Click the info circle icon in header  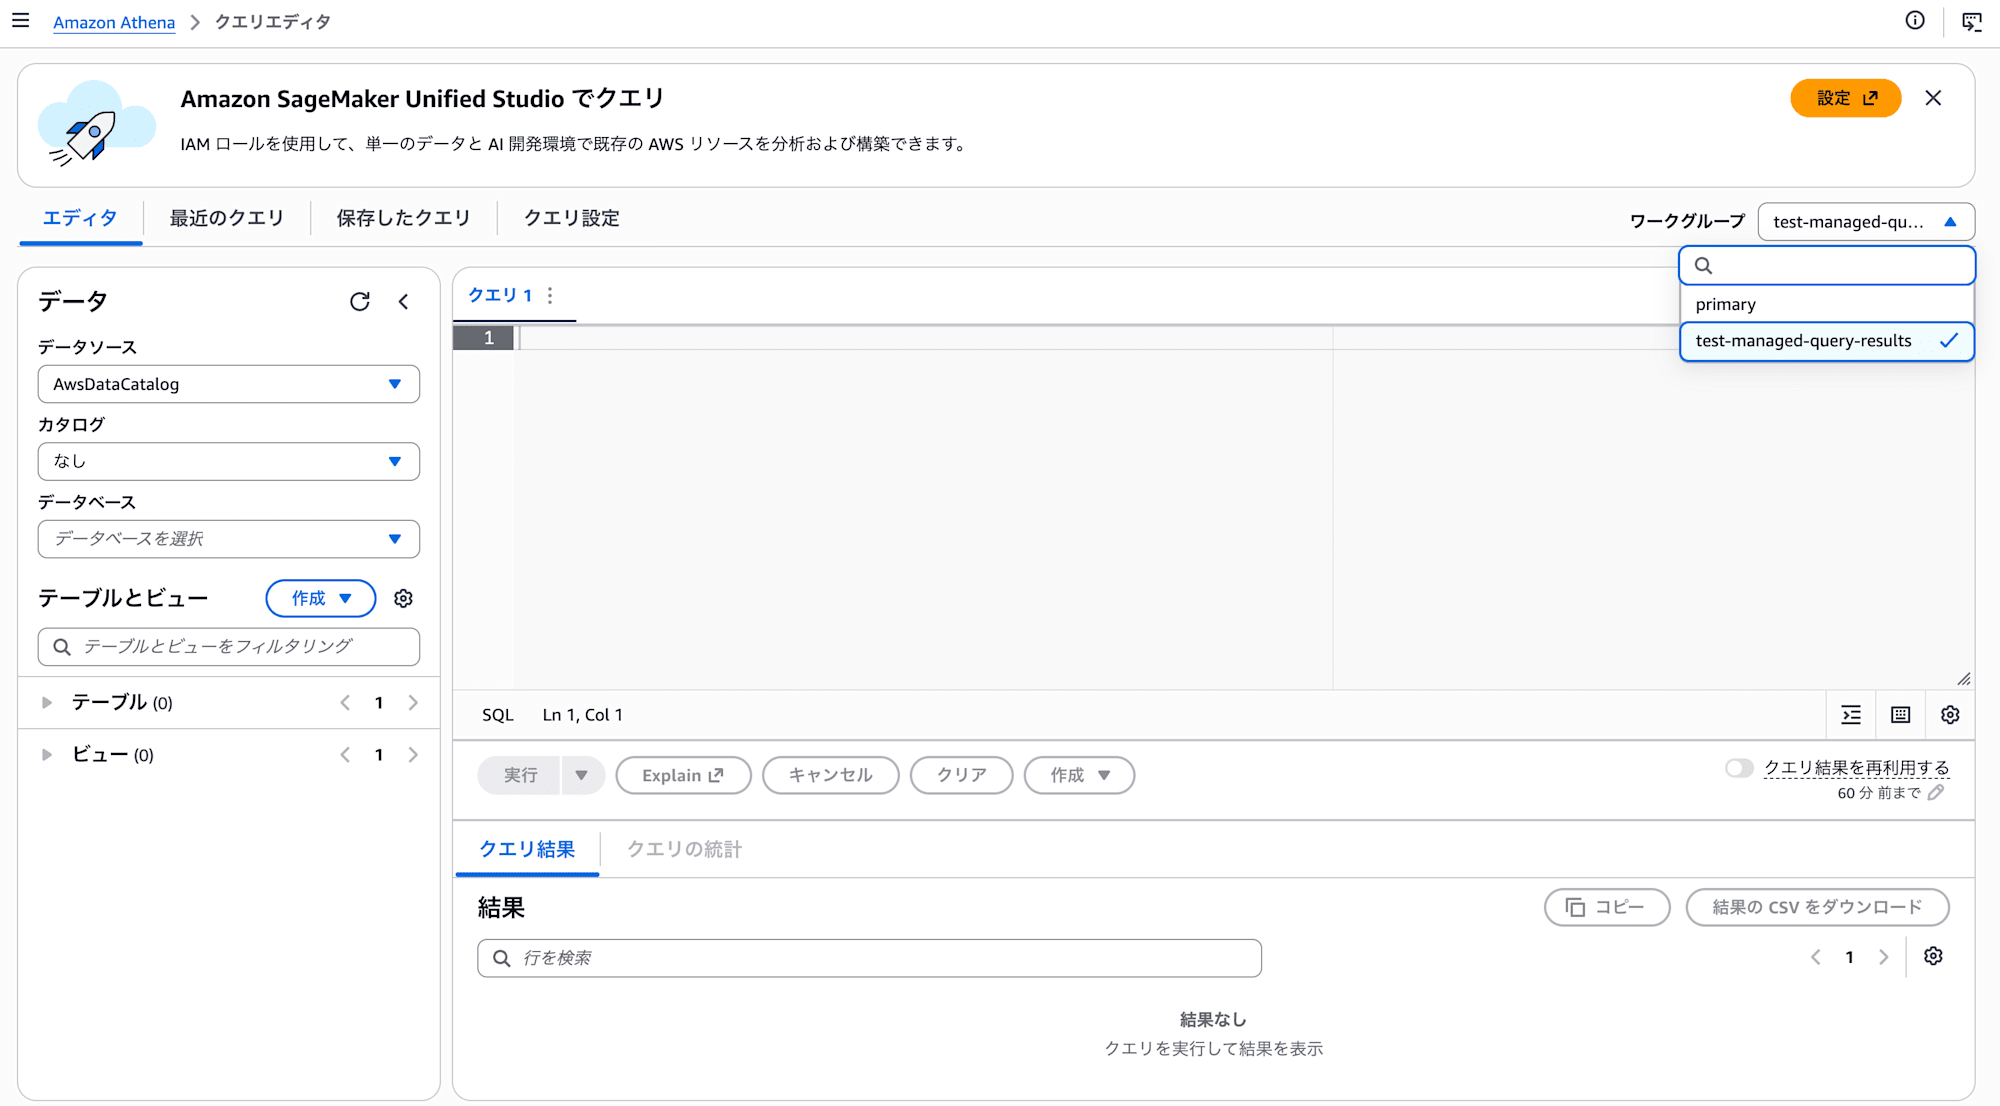tap(1915, 20)
